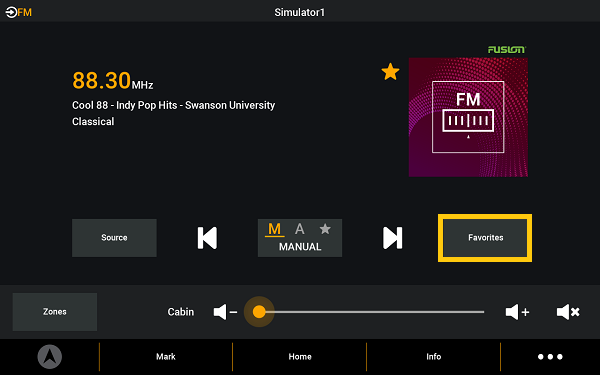The image size is (600, 375).
Task: Click the Fusion logo
Action: point(507,49)
